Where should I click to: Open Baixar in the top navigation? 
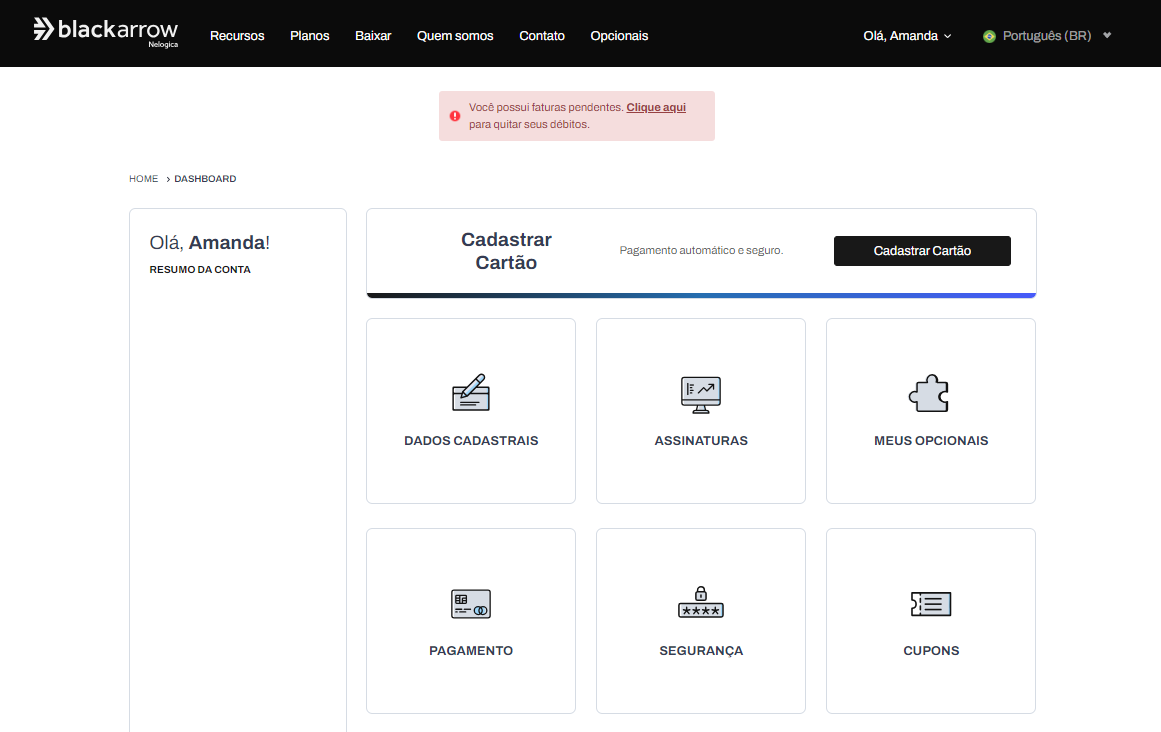(373, 36)
